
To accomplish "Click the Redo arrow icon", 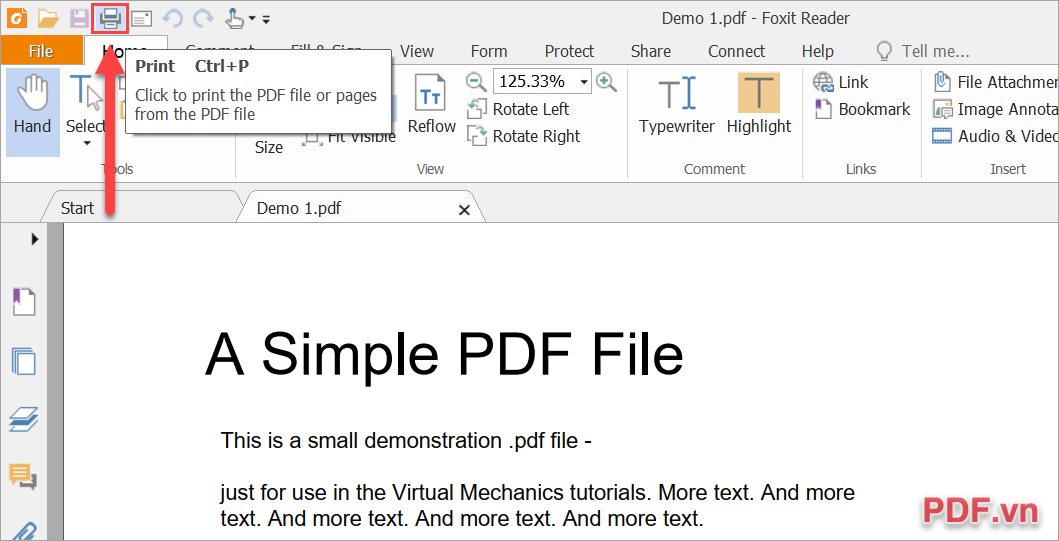I will pos(203,18).
